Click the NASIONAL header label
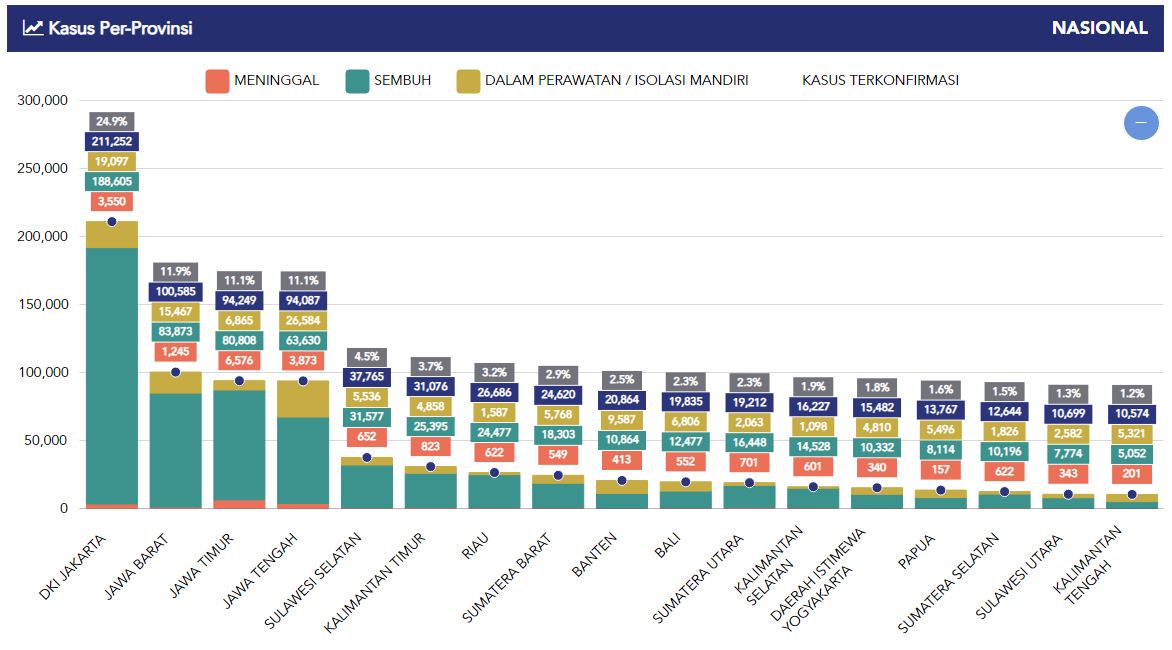Viewport: 1172px width, 650px height. coord(1099,28)
